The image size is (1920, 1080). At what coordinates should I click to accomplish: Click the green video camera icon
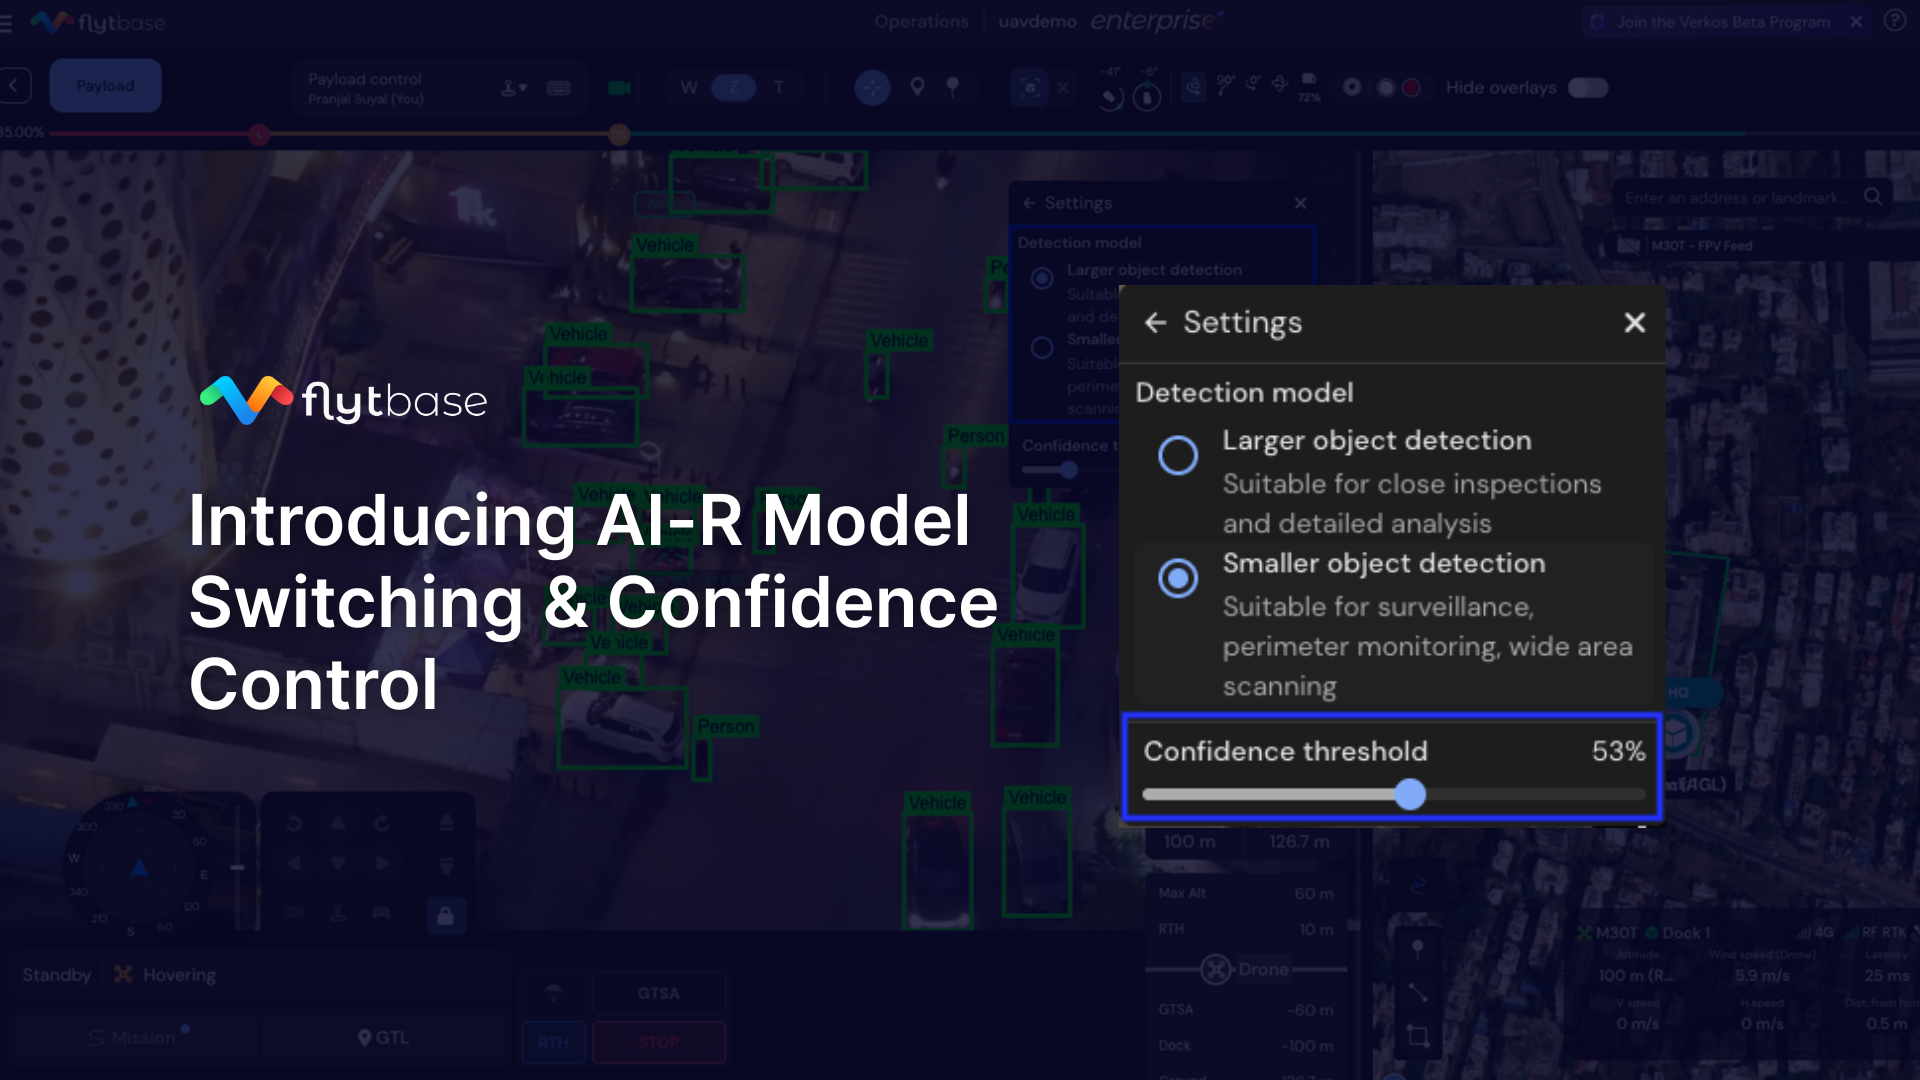click(x=619, y=88)
